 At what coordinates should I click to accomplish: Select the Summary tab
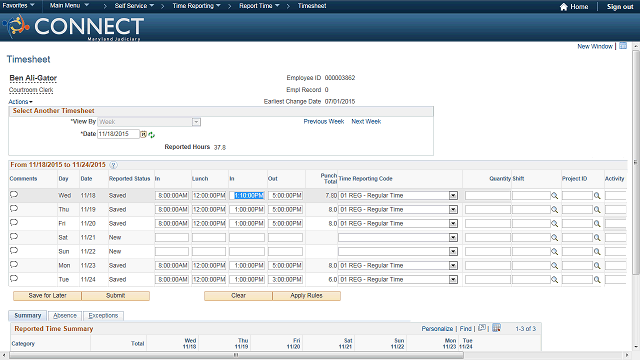28,316
